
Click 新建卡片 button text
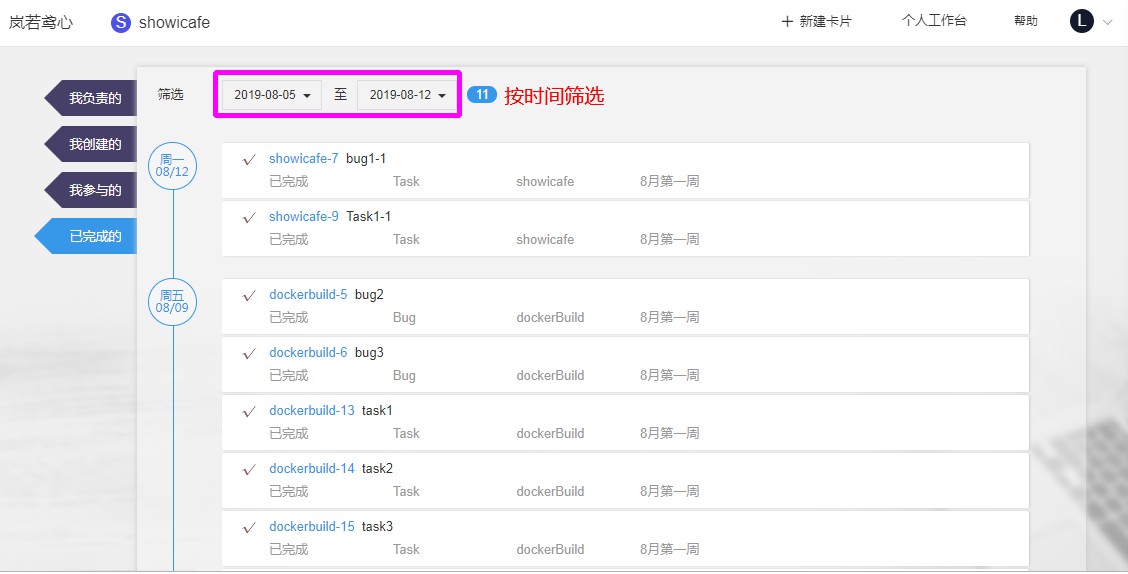pos(825,22)
